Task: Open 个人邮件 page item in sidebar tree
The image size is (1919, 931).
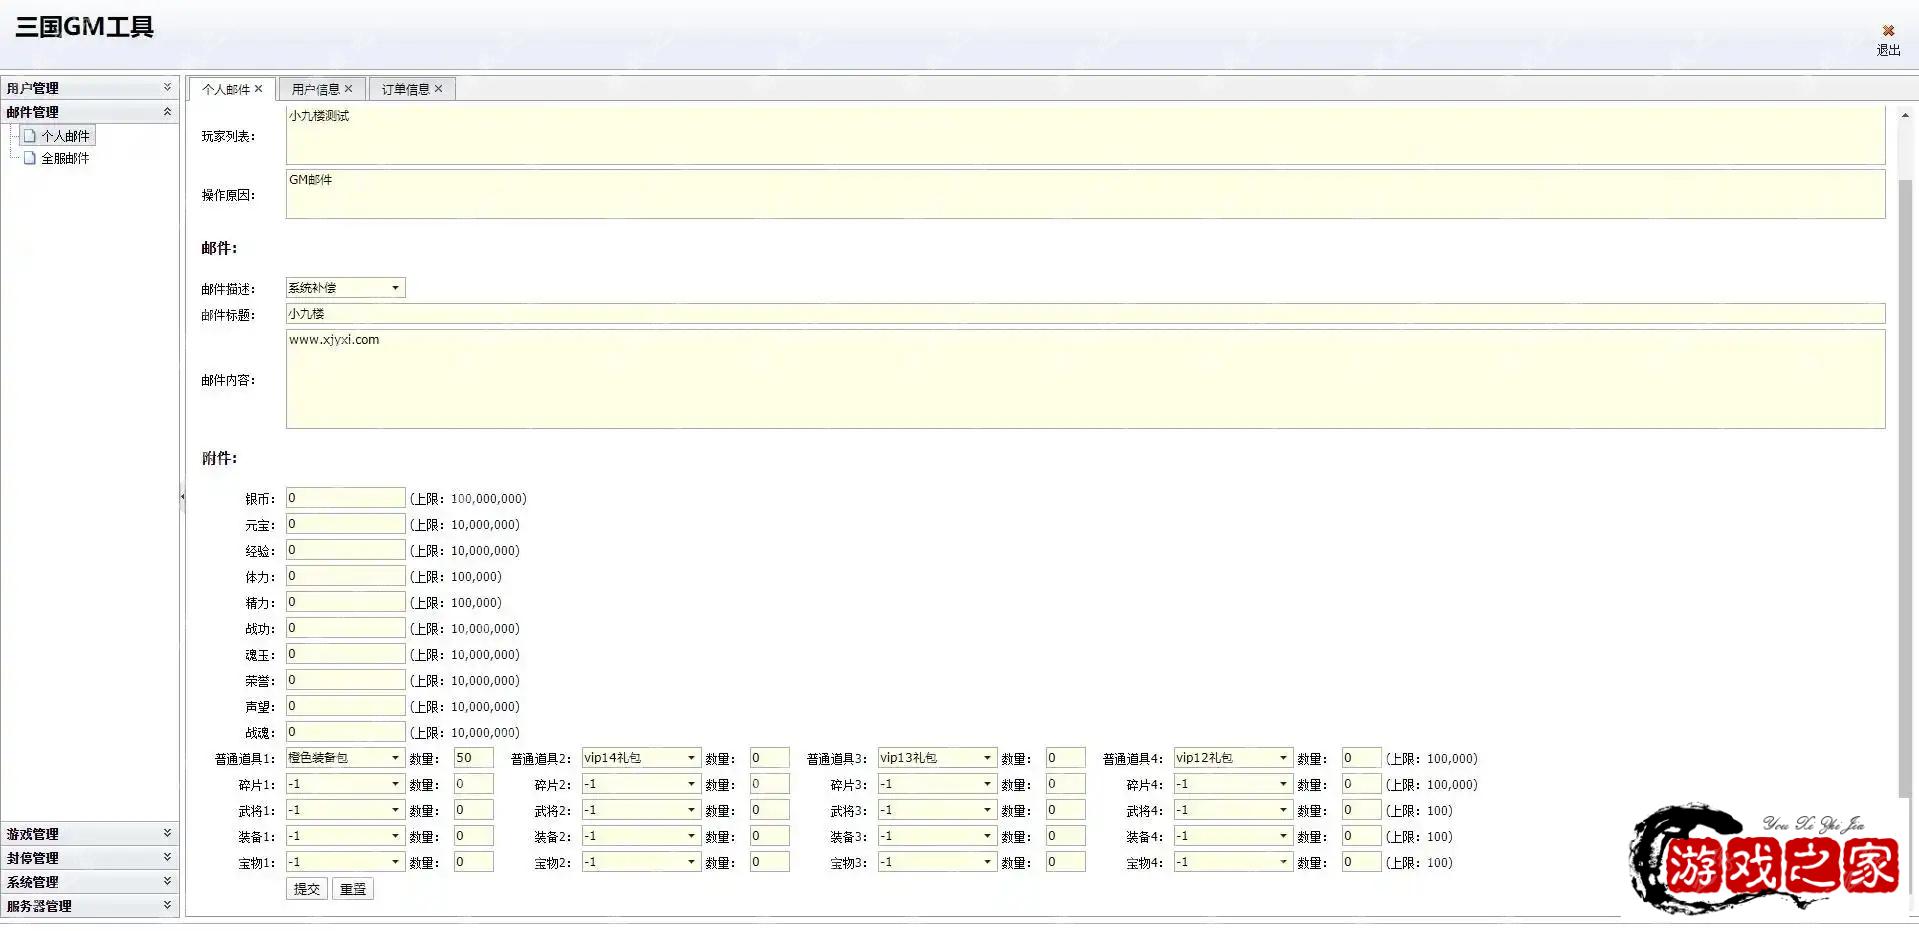Action: coord(64,136)
